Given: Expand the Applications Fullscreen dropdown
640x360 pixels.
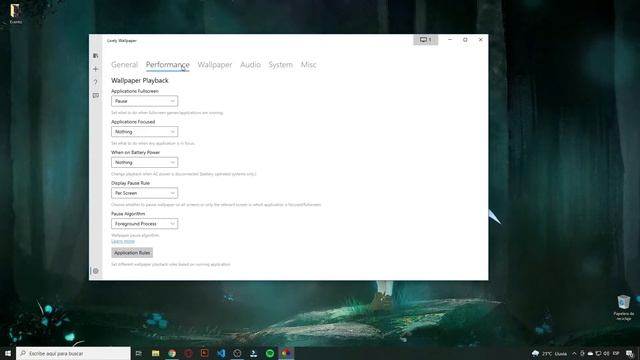Looking at the screenshot, I should pyautogui.click(x=144, y=101).
